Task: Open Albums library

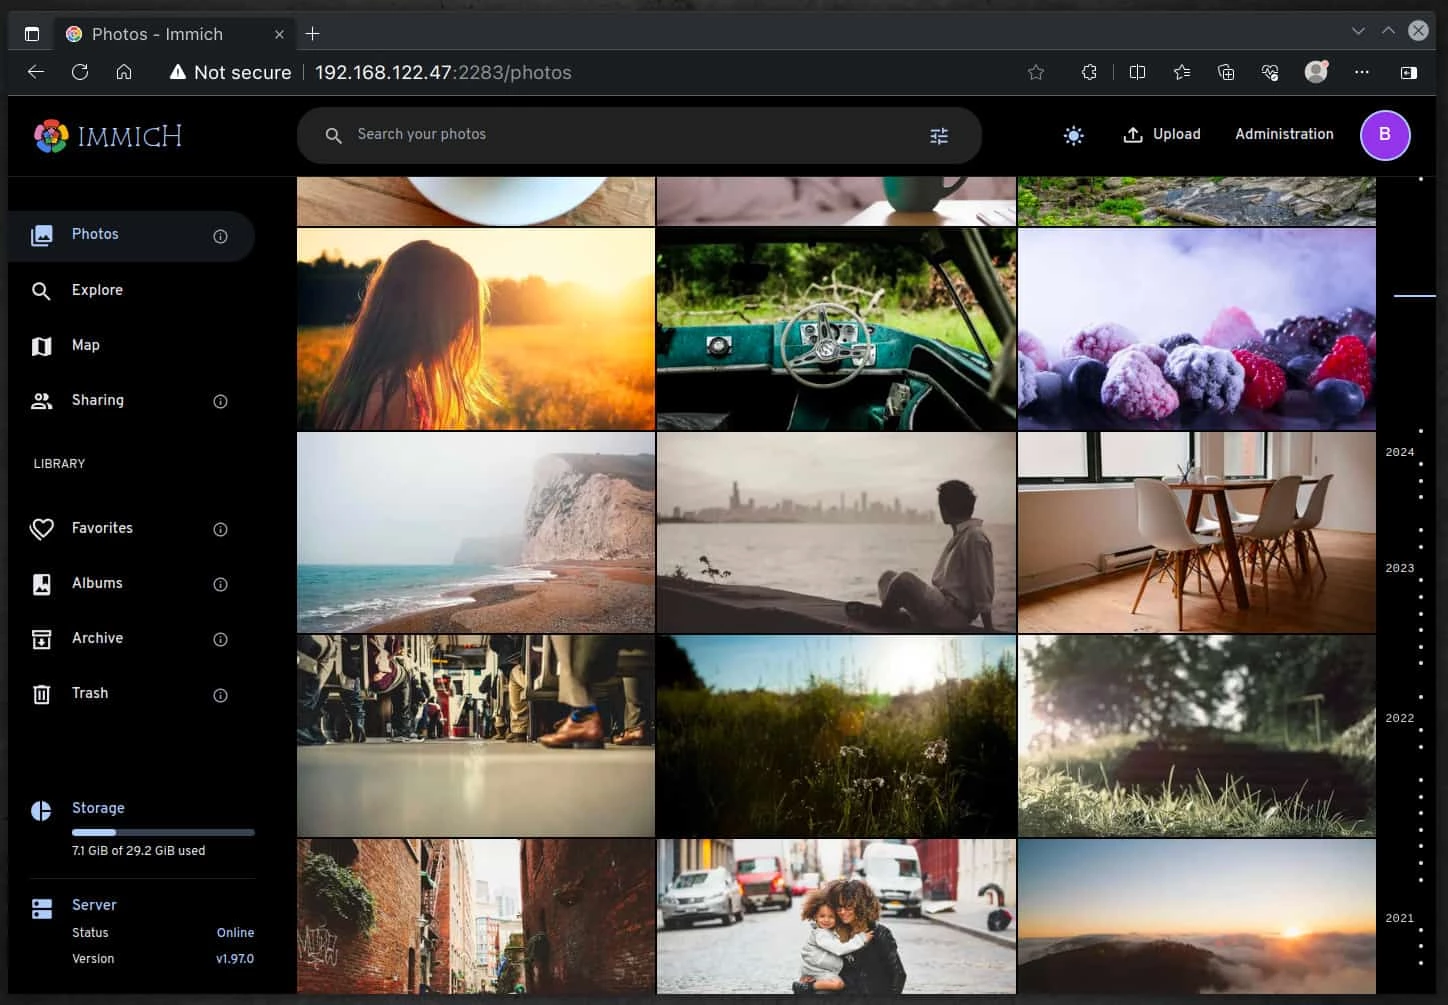Action: 131,583
